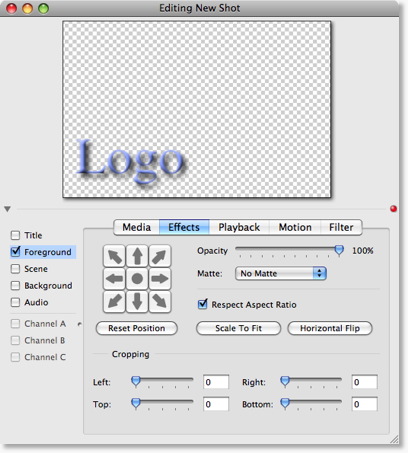Click the down arrow position button
Viewport: 408px width, 453px height.
pos(137,301)
